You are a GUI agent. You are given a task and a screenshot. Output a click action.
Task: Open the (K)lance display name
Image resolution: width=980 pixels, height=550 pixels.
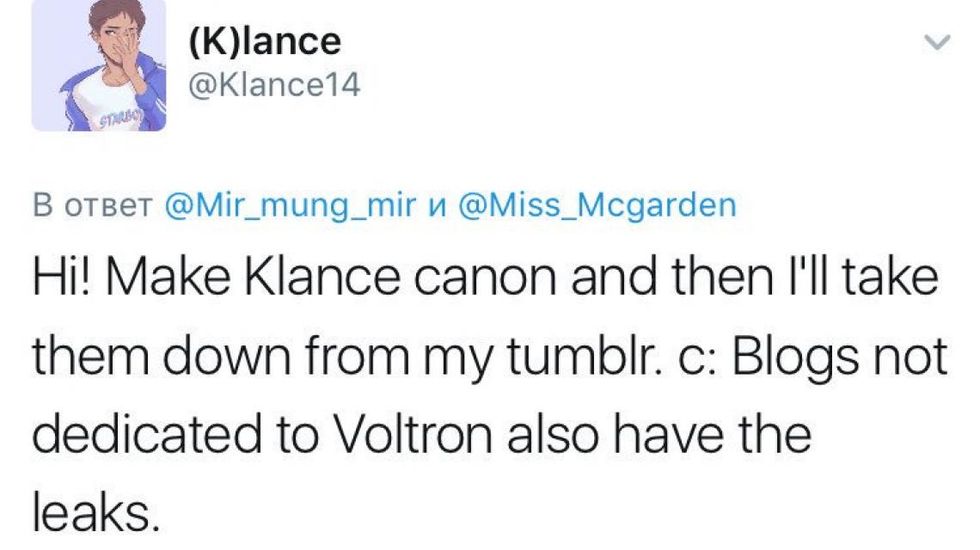[264, 41]
